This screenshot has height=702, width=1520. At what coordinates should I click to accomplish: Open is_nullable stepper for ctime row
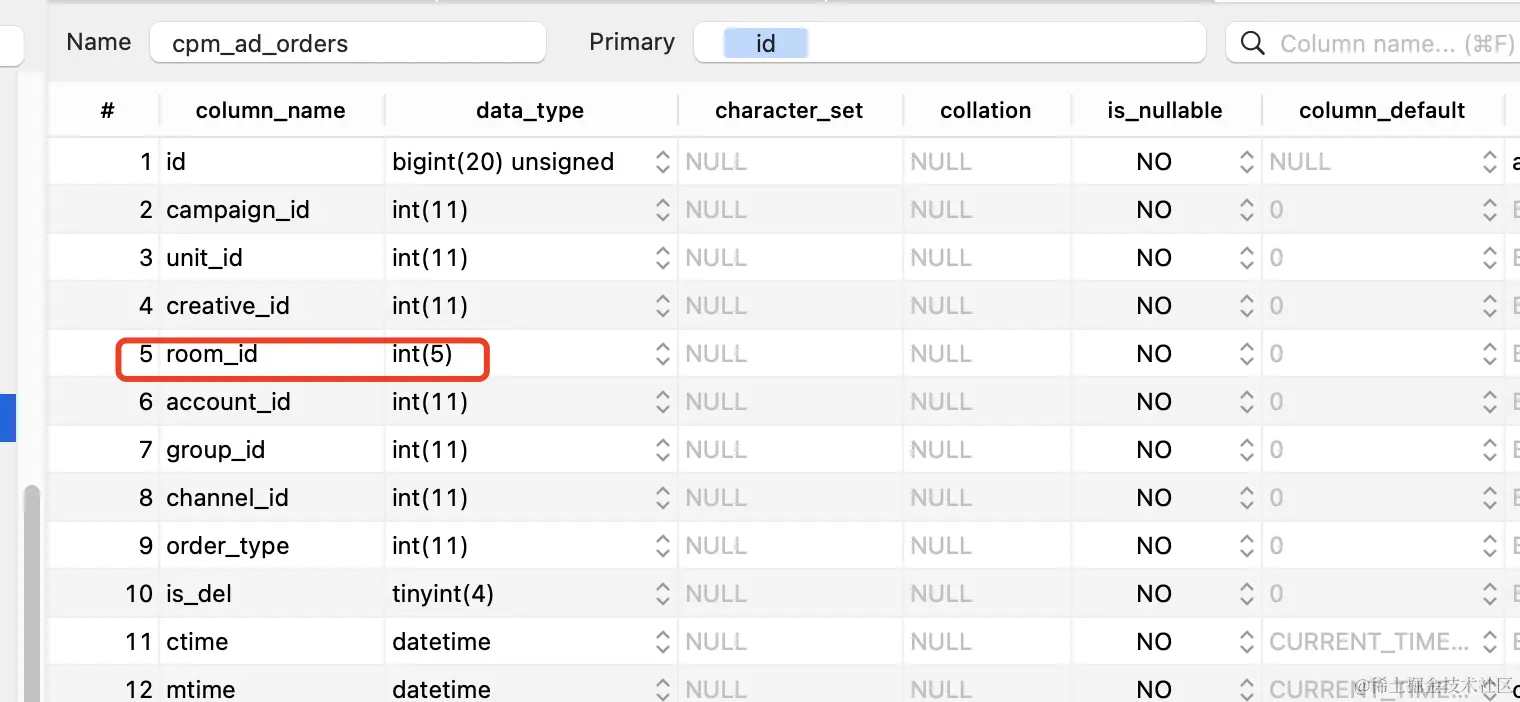point(1246,642)
